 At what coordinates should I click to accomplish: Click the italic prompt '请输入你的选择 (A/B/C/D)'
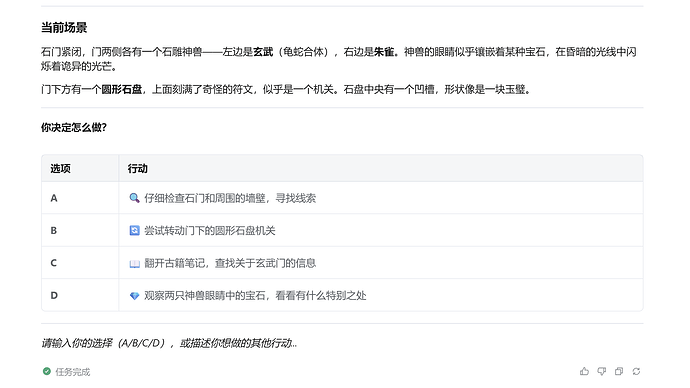[x=104, y=343]
